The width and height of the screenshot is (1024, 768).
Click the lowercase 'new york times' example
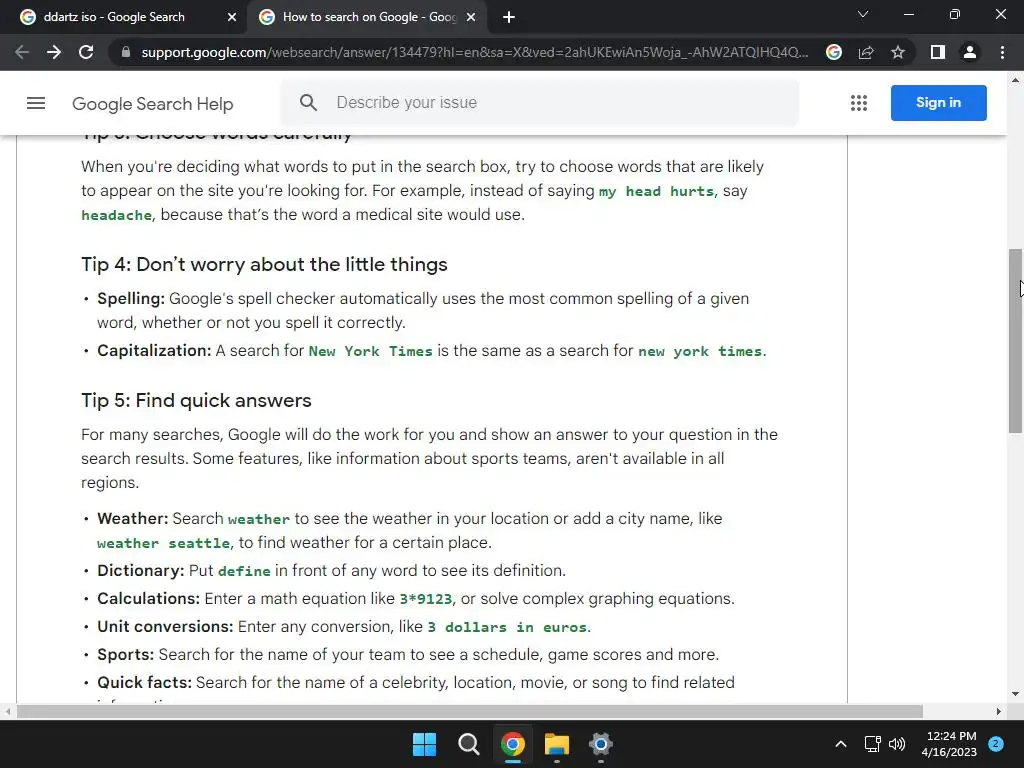(x=700, y=351)
